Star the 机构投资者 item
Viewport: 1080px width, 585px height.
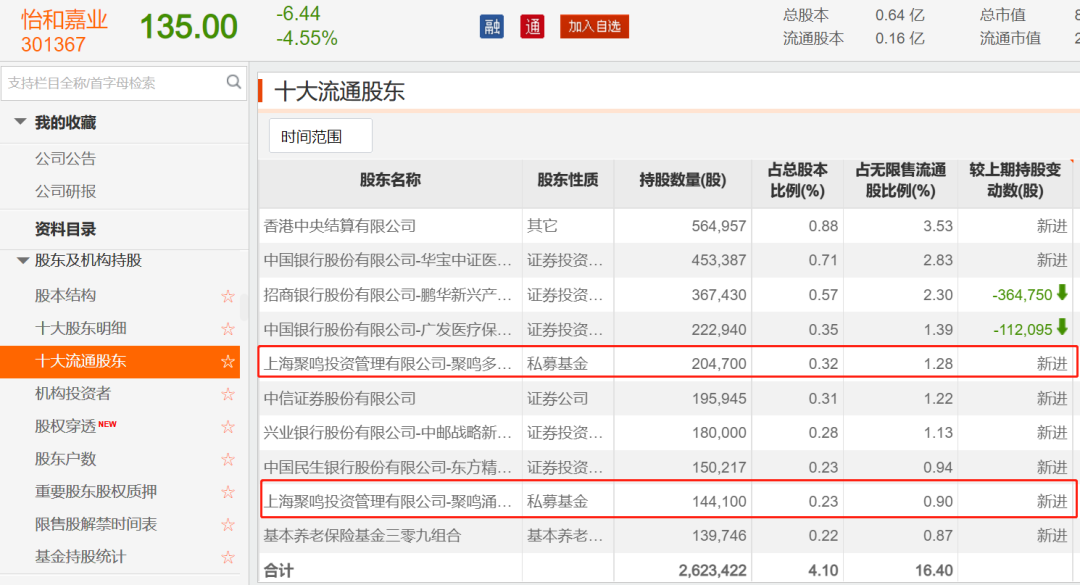tap(228, 394)
